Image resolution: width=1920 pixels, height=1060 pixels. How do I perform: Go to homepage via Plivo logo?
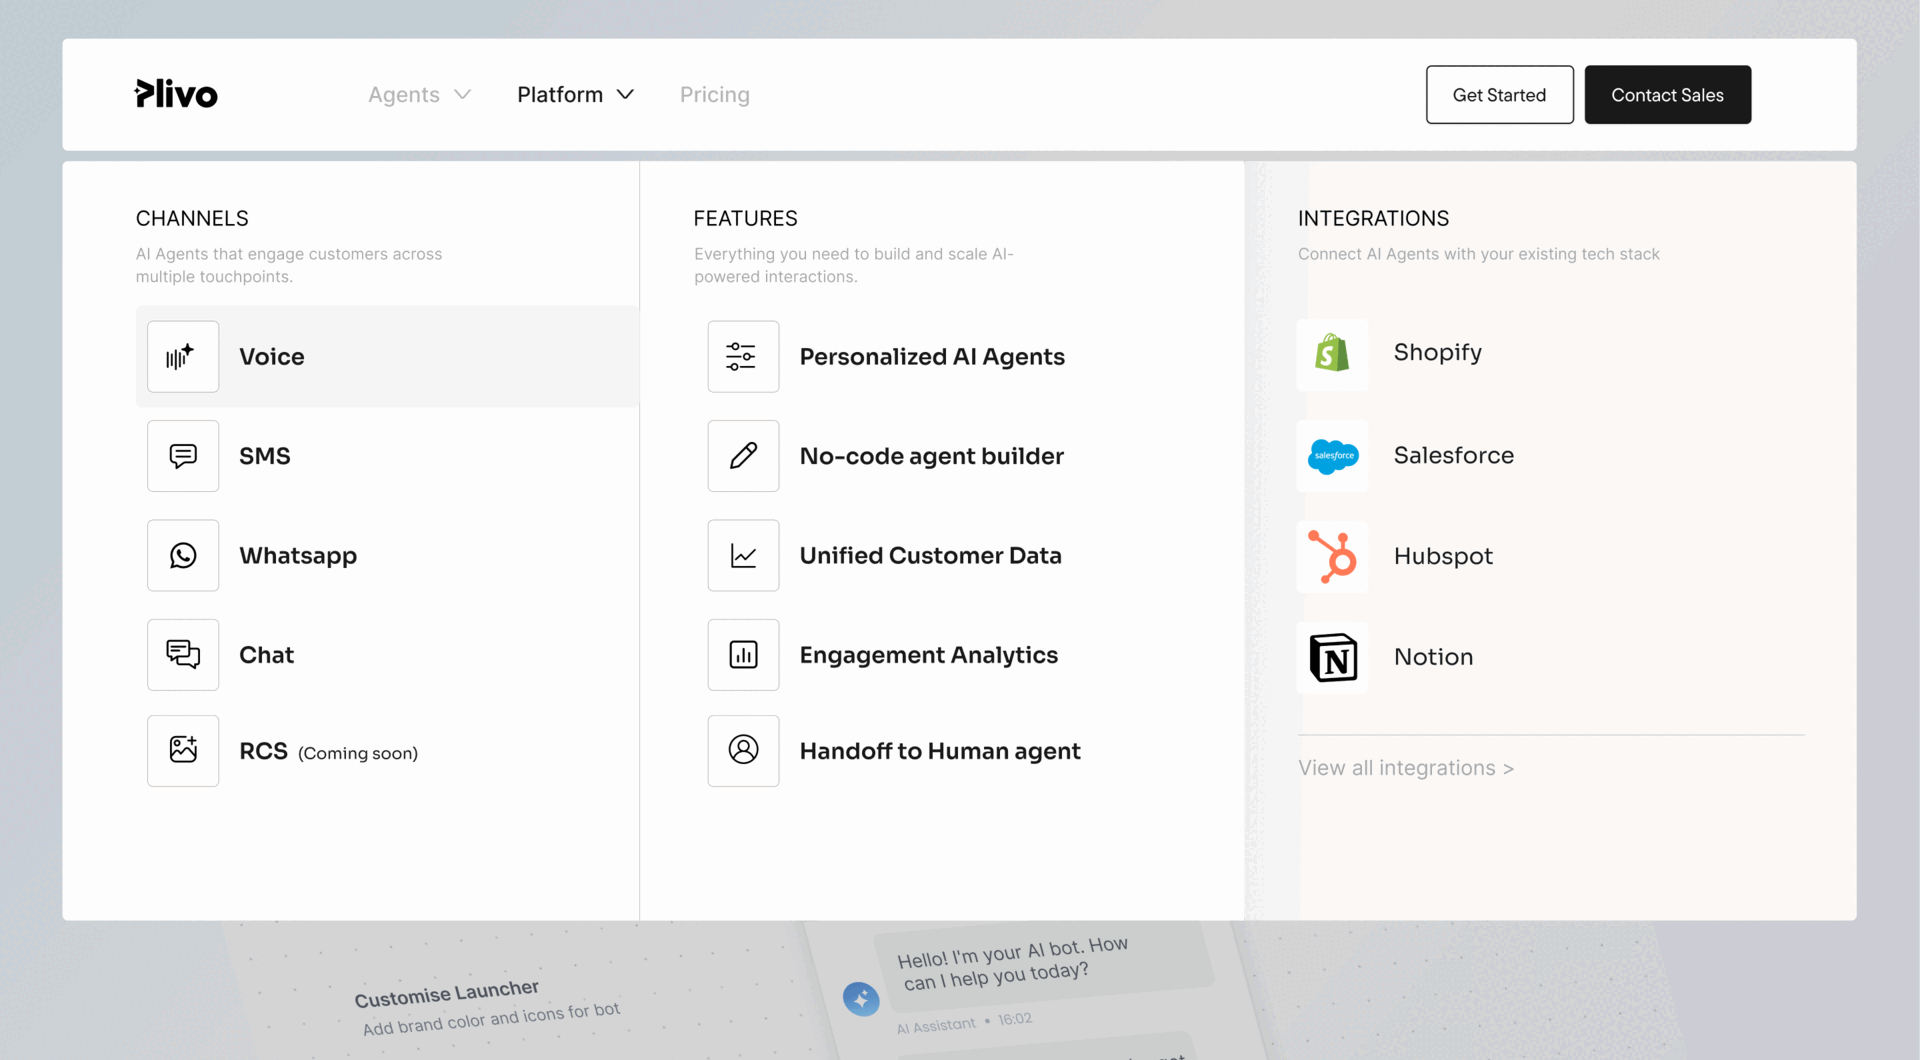pyautogui.click(x=176, y=94)
